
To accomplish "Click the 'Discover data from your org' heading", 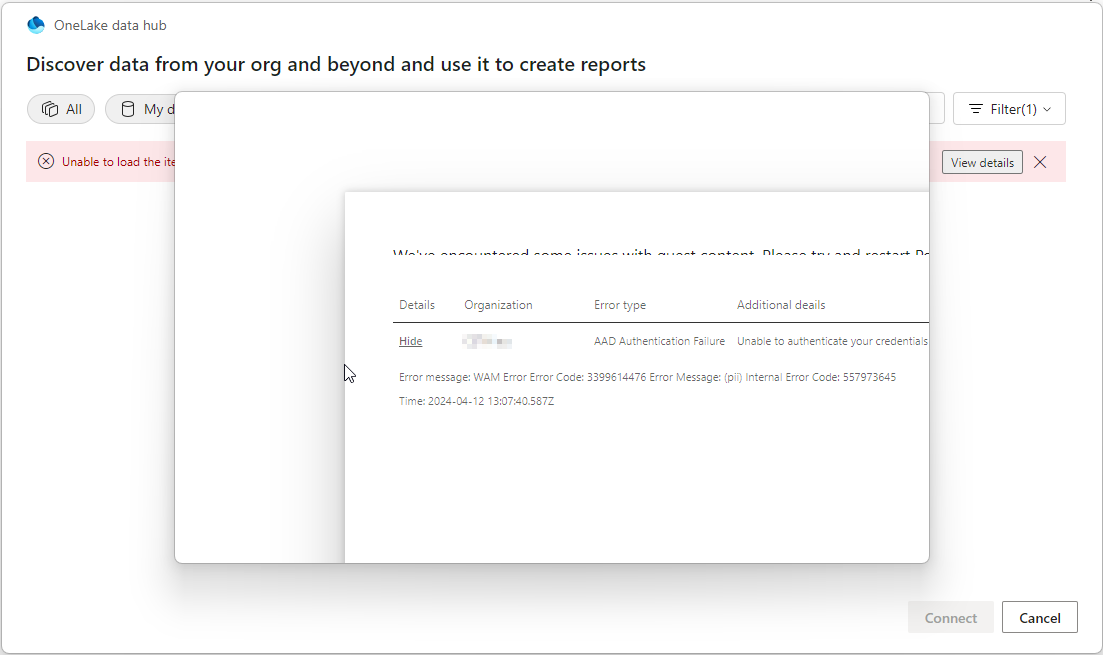I will pos(336,64).
